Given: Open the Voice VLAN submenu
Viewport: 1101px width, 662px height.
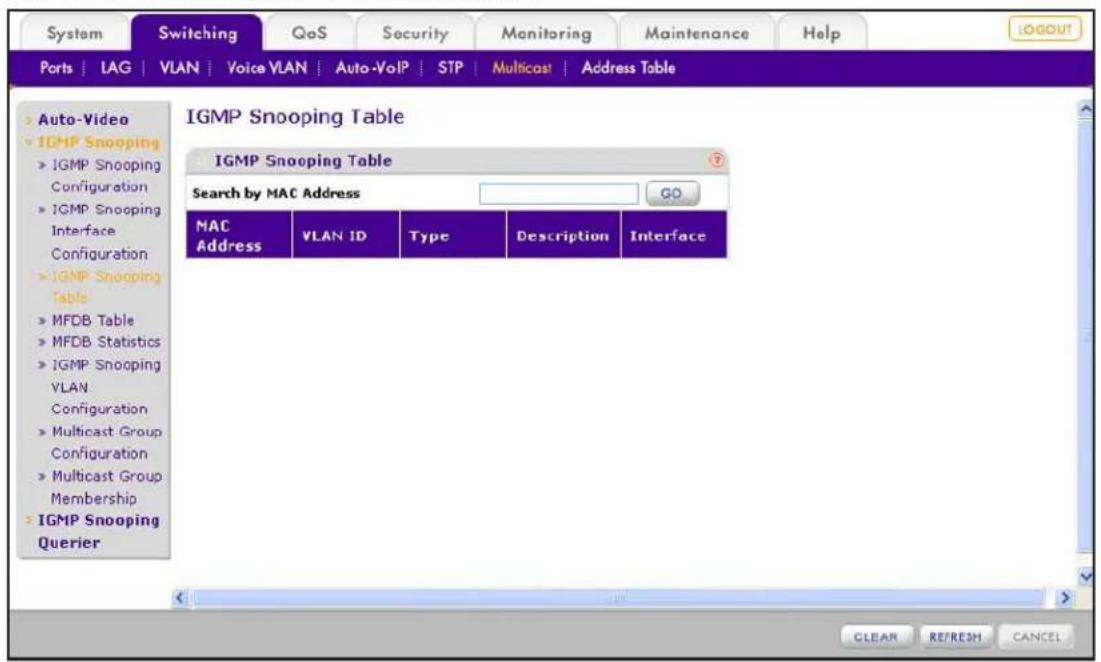Looking at the screenshot, I should pyautogui.click(x=267, y=68).
